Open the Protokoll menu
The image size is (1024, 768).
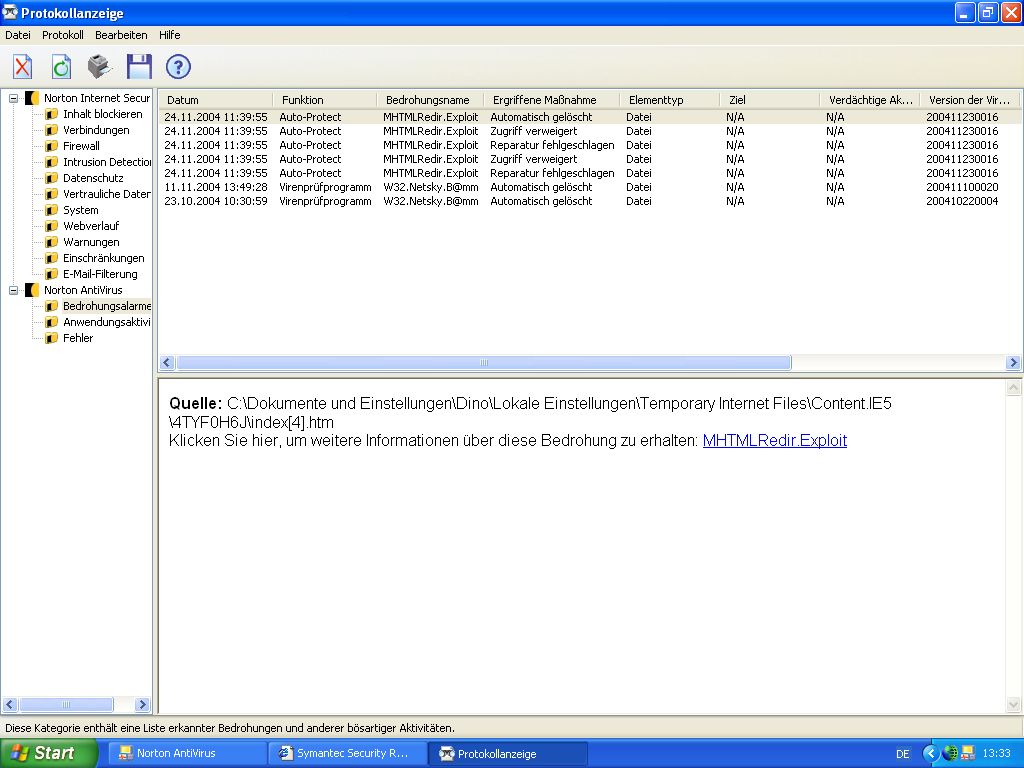(63, 35)
